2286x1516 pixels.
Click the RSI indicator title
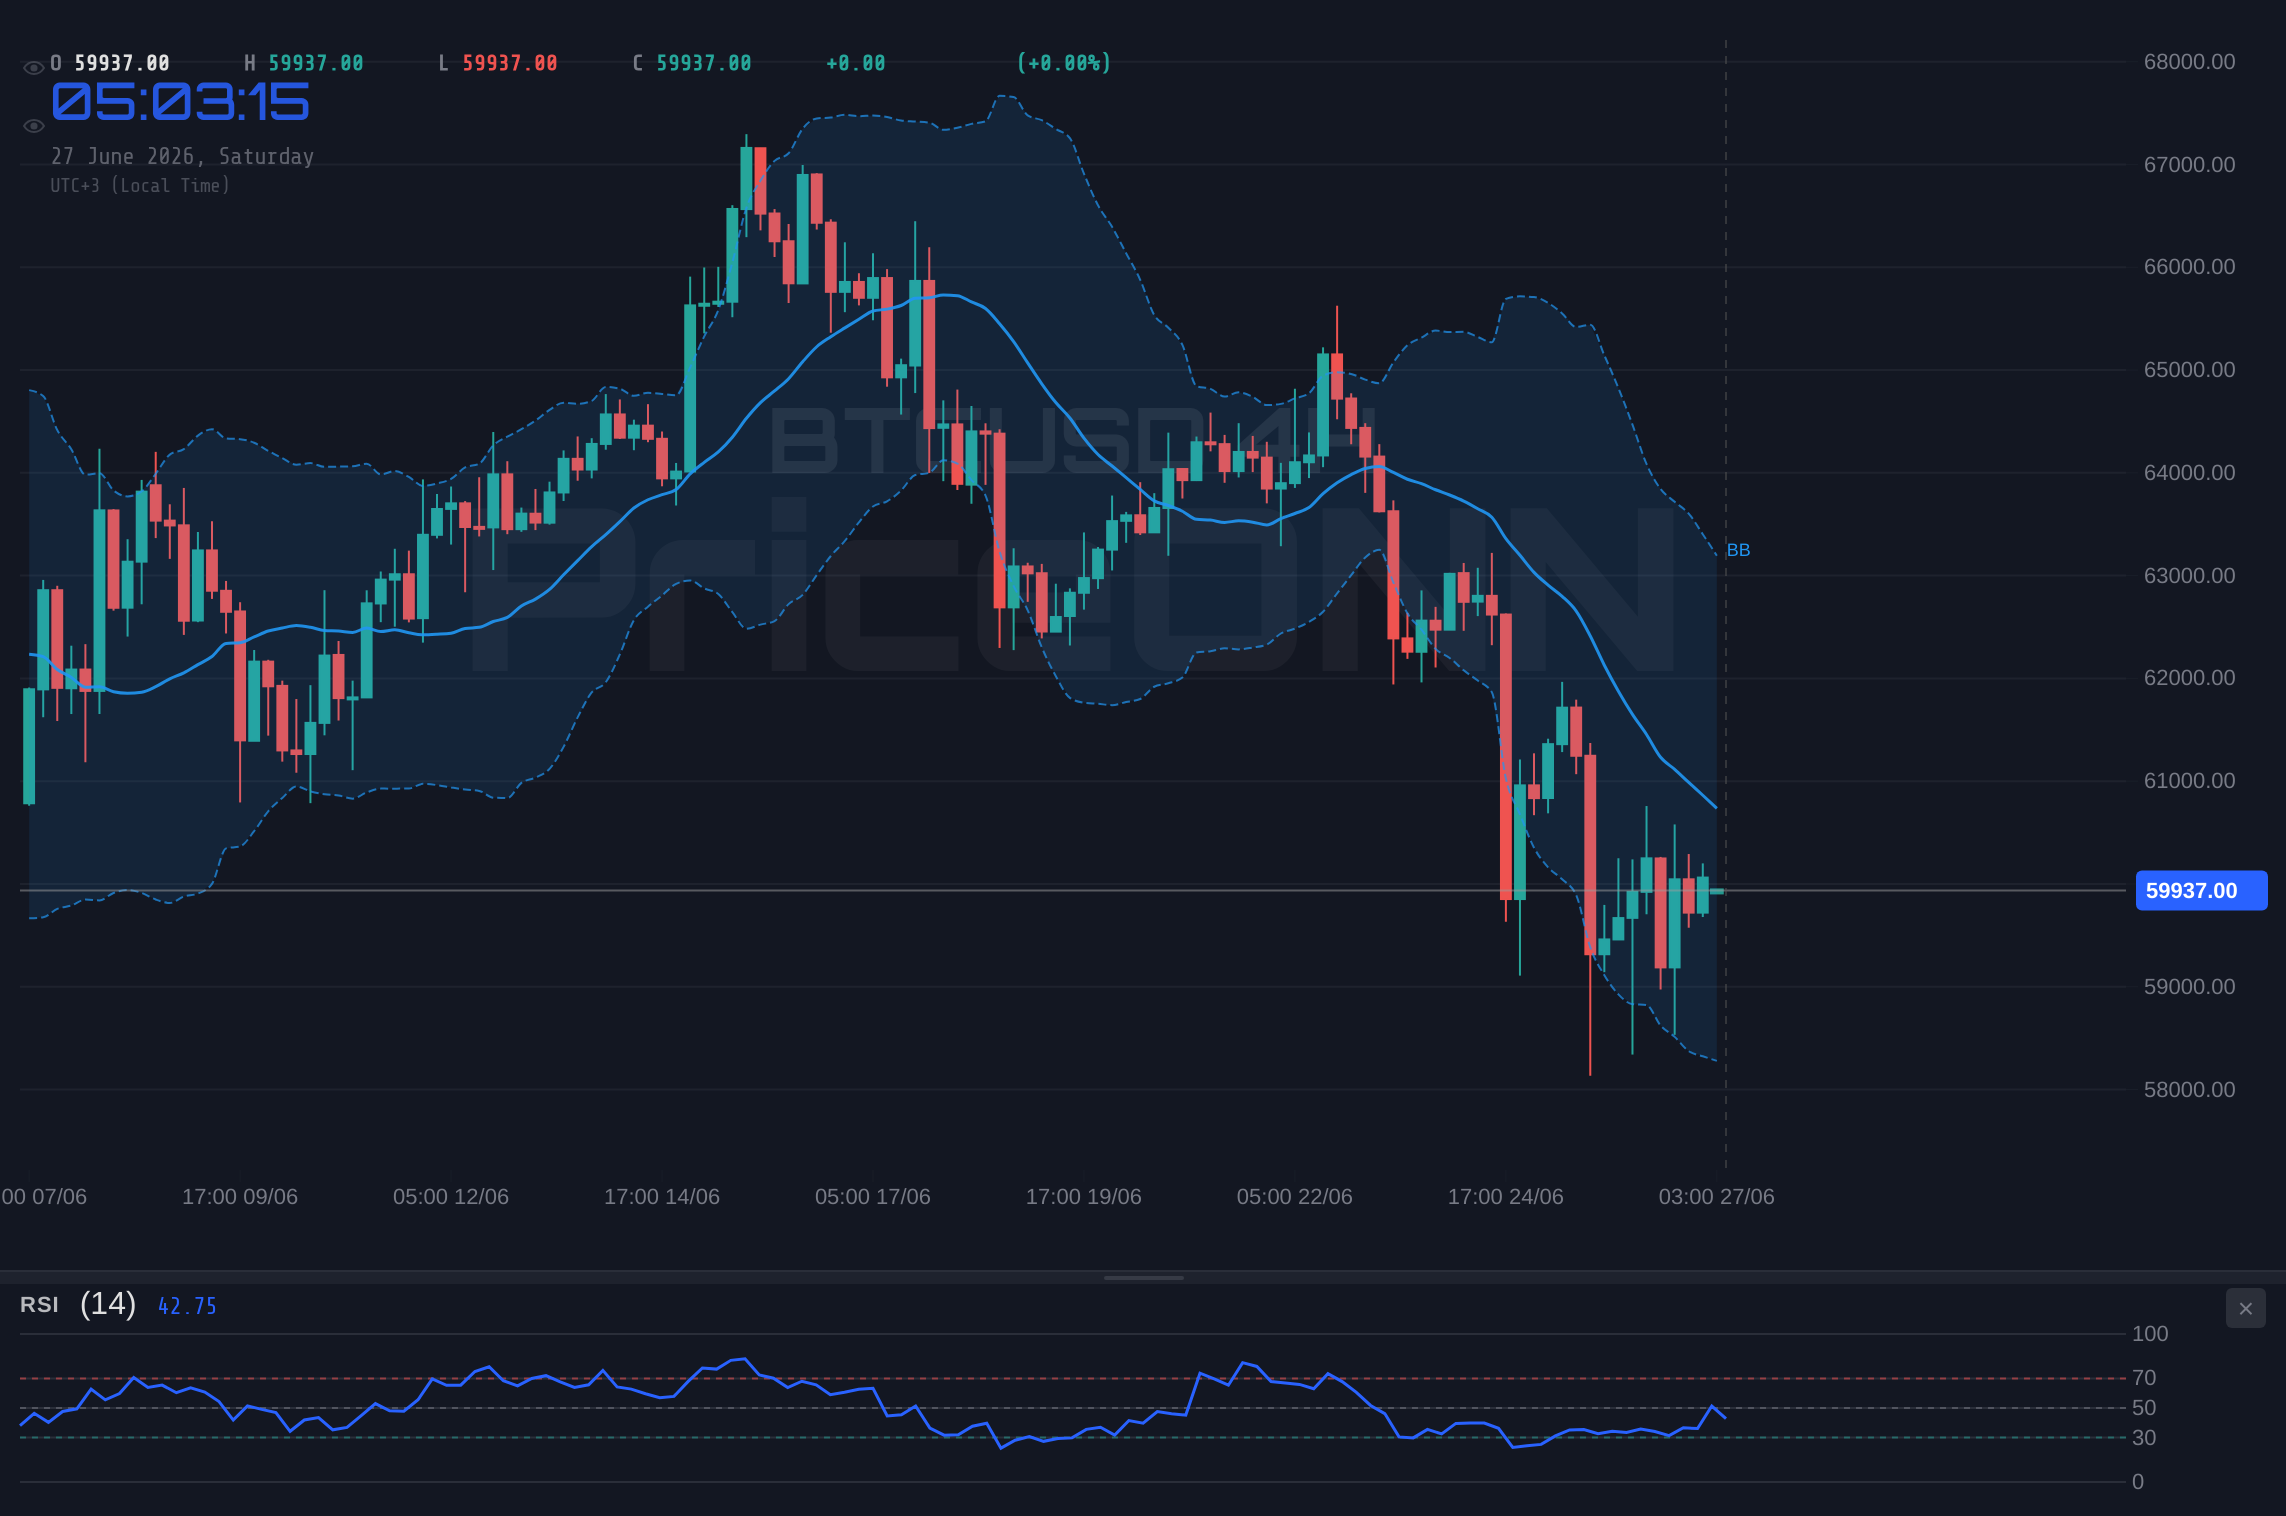point(39,1305)
